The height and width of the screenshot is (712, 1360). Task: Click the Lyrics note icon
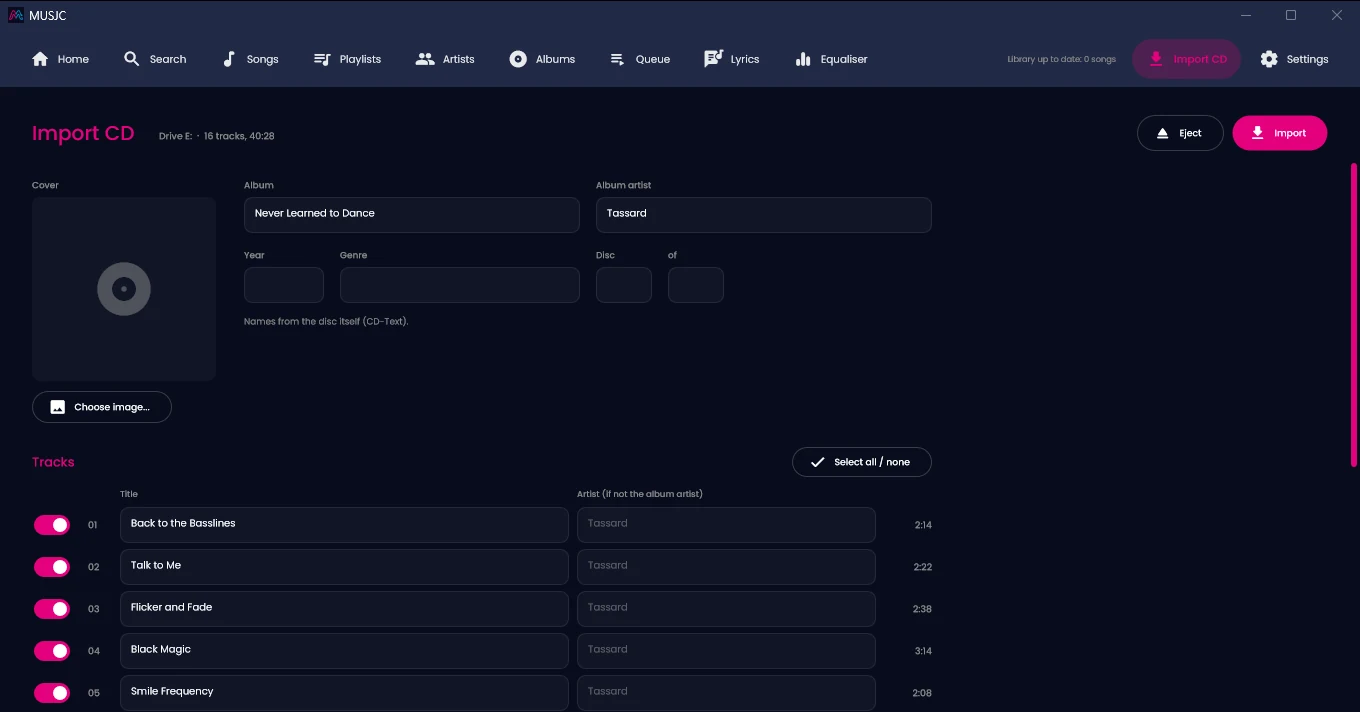pos(713,59)
